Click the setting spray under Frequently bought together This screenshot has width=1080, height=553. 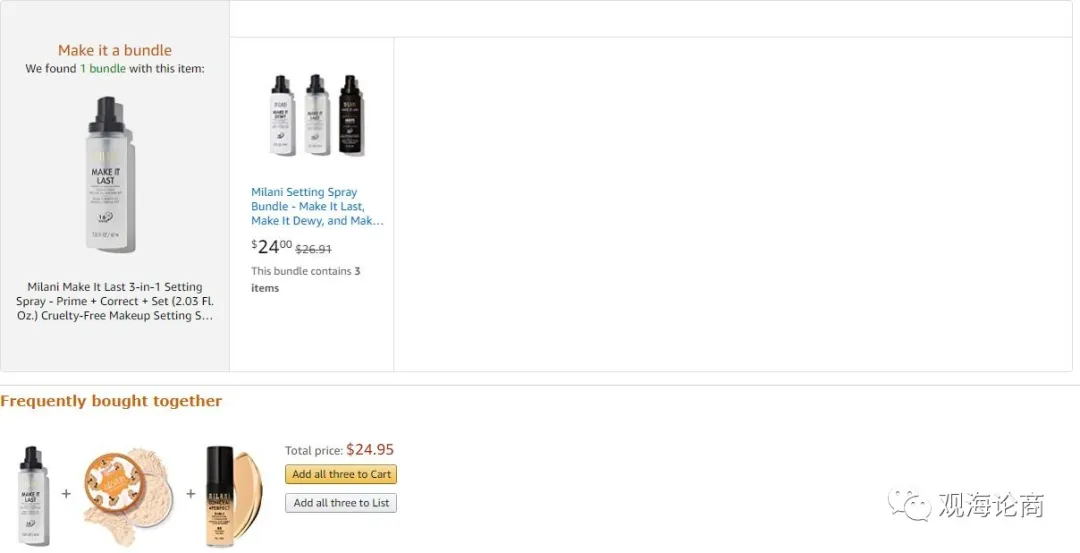click(34, 496)
